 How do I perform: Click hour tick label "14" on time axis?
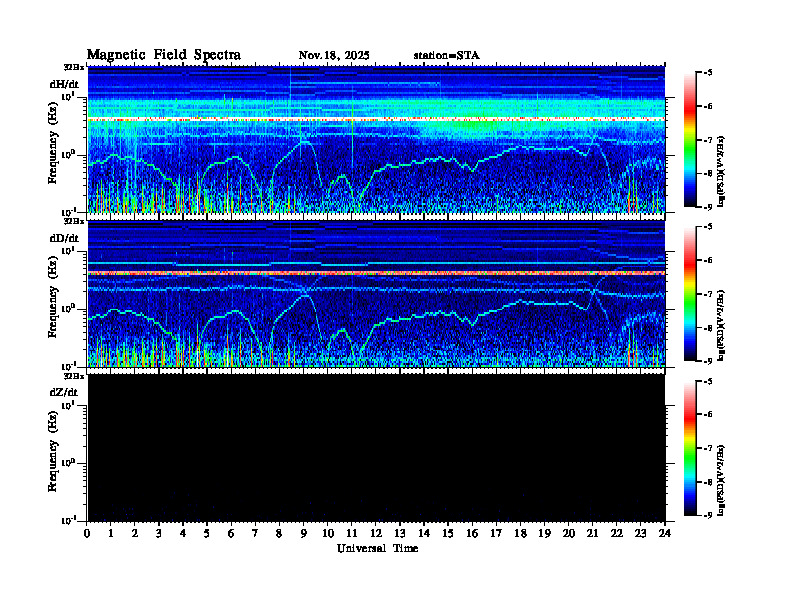coord(424,534)
